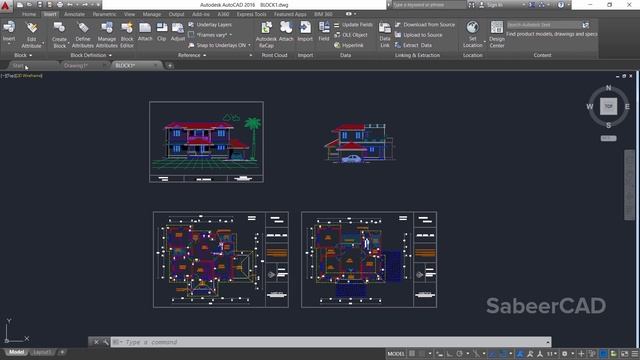Screen dimensions: 640x360
Task: Click the Set Location globe icon
Action: pyautogui.click(x=472, y=27)
